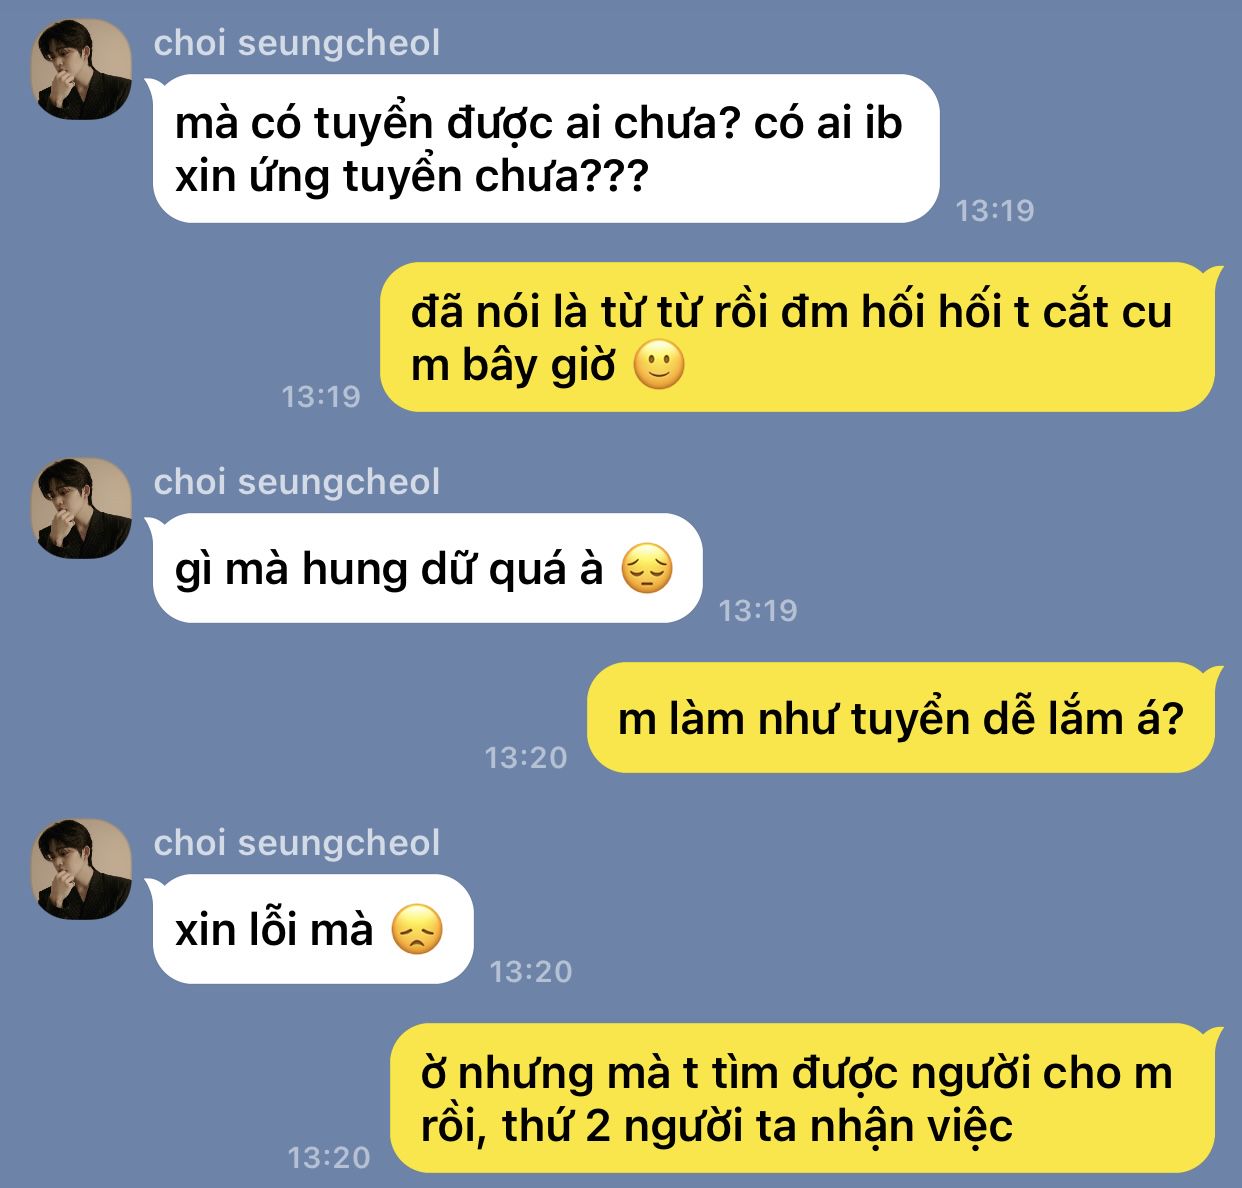1242x1188 pixels.
Task: Click the 13:20 timestamp of the last message
Action: tap(329, 1158)
